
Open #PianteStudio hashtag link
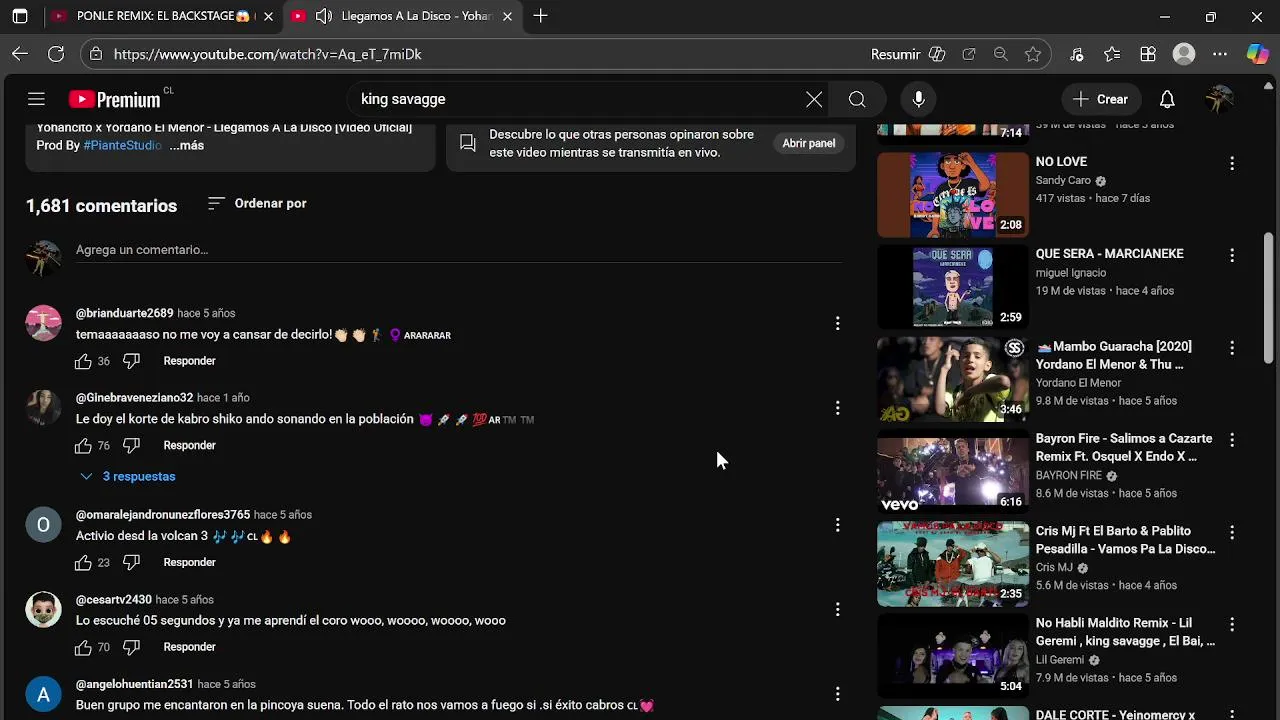click(122, 145)
